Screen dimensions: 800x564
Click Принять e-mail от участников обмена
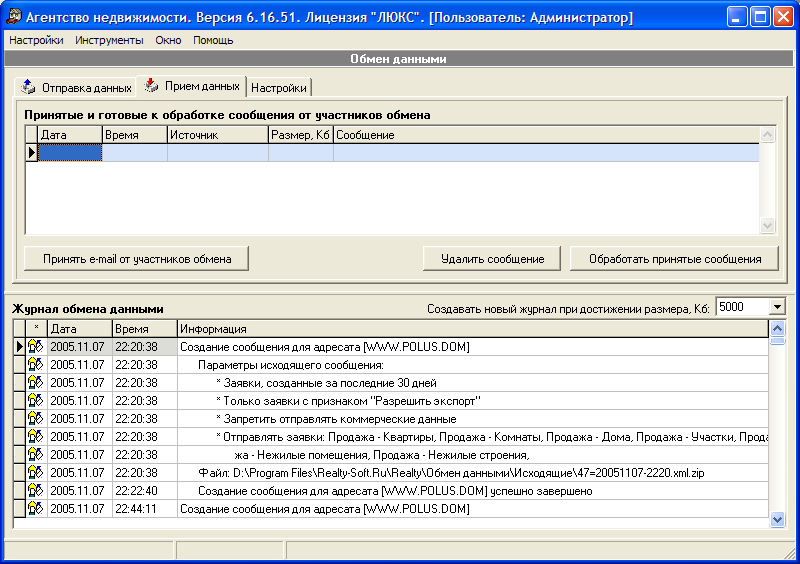click(137, 259)
